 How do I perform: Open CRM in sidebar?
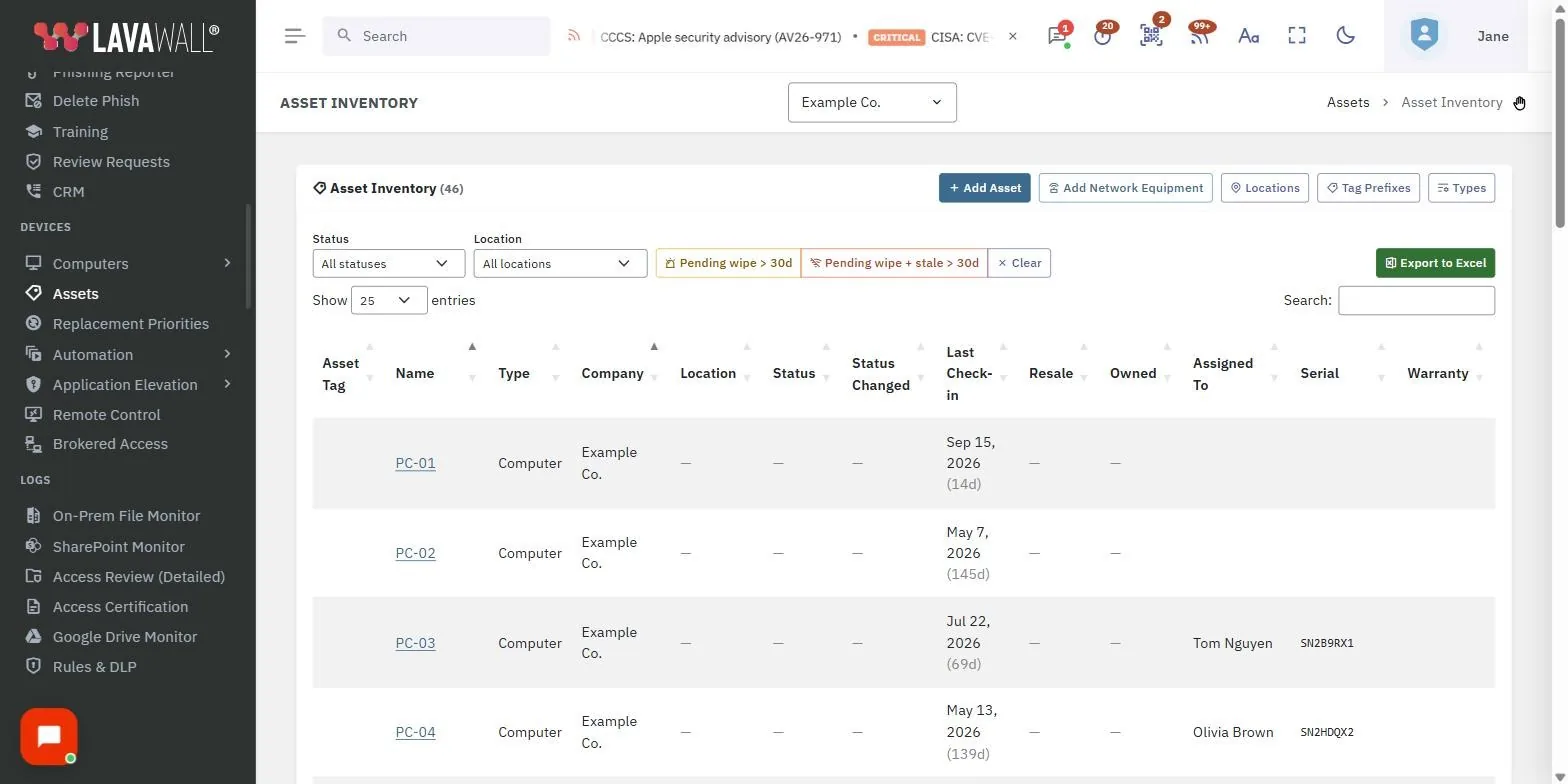(x=68, y=192)
